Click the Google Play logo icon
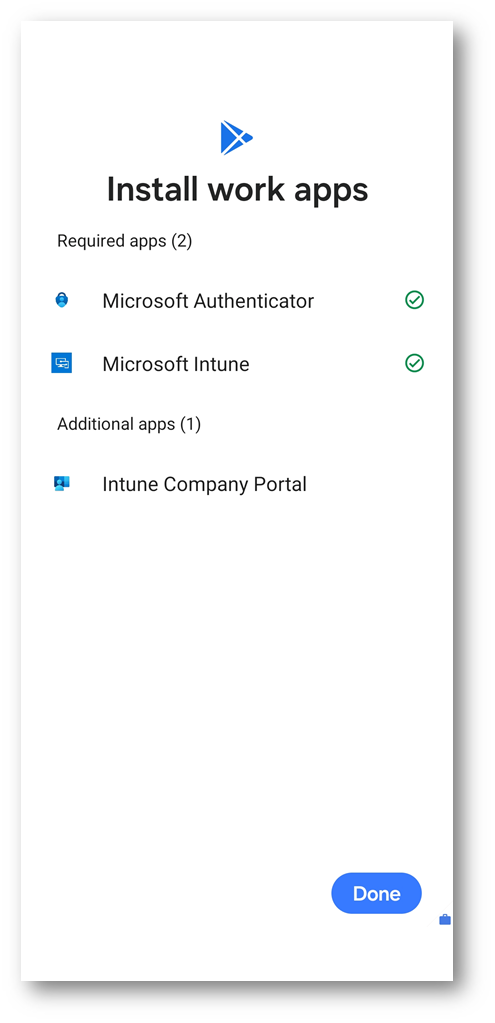 tap(237, 138)
